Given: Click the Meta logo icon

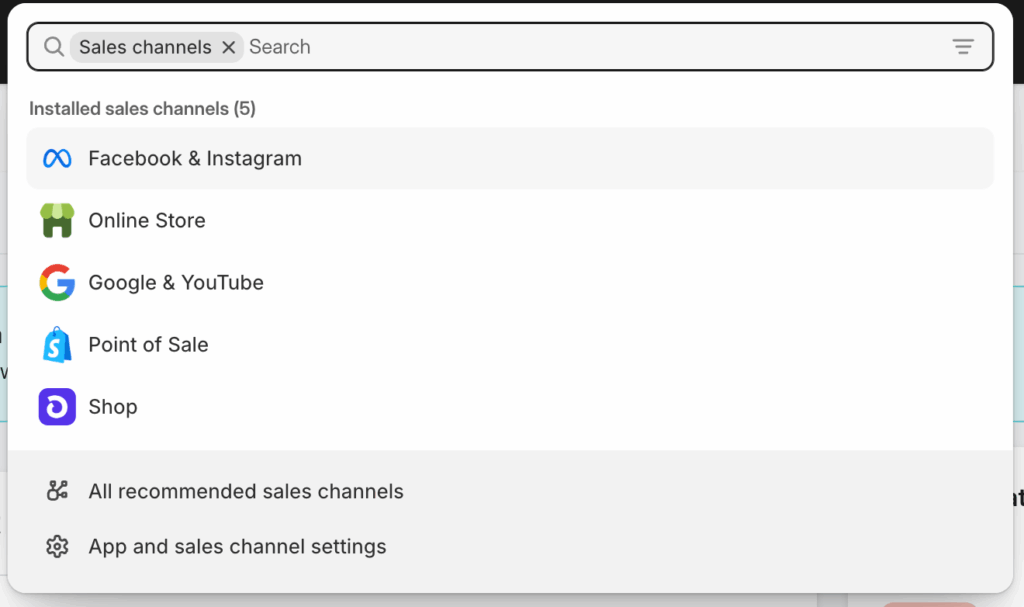Looking at the screenshot, I should tap(57, 159).
